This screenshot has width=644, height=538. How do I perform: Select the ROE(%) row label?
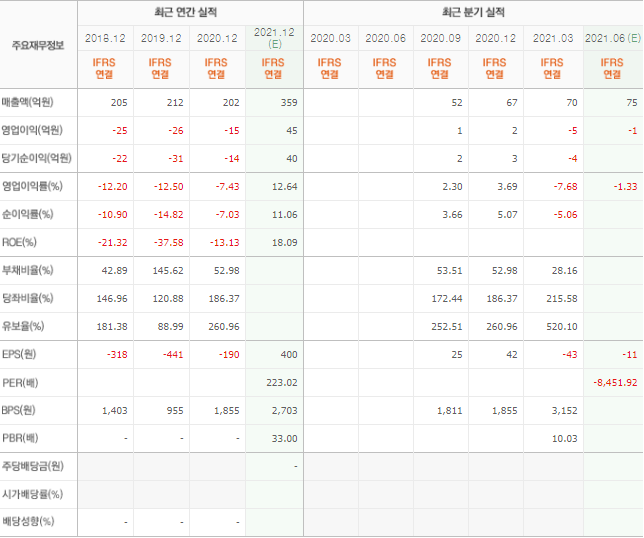(19, 242)
